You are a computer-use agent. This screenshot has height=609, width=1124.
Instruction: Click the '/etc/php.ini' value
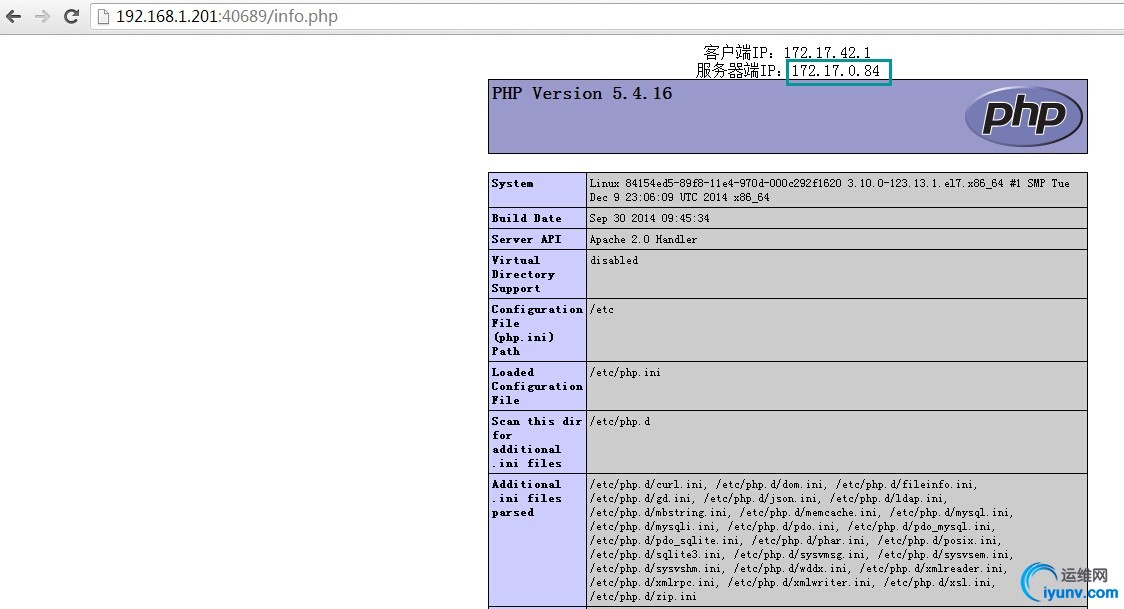[x=625, y=373]
